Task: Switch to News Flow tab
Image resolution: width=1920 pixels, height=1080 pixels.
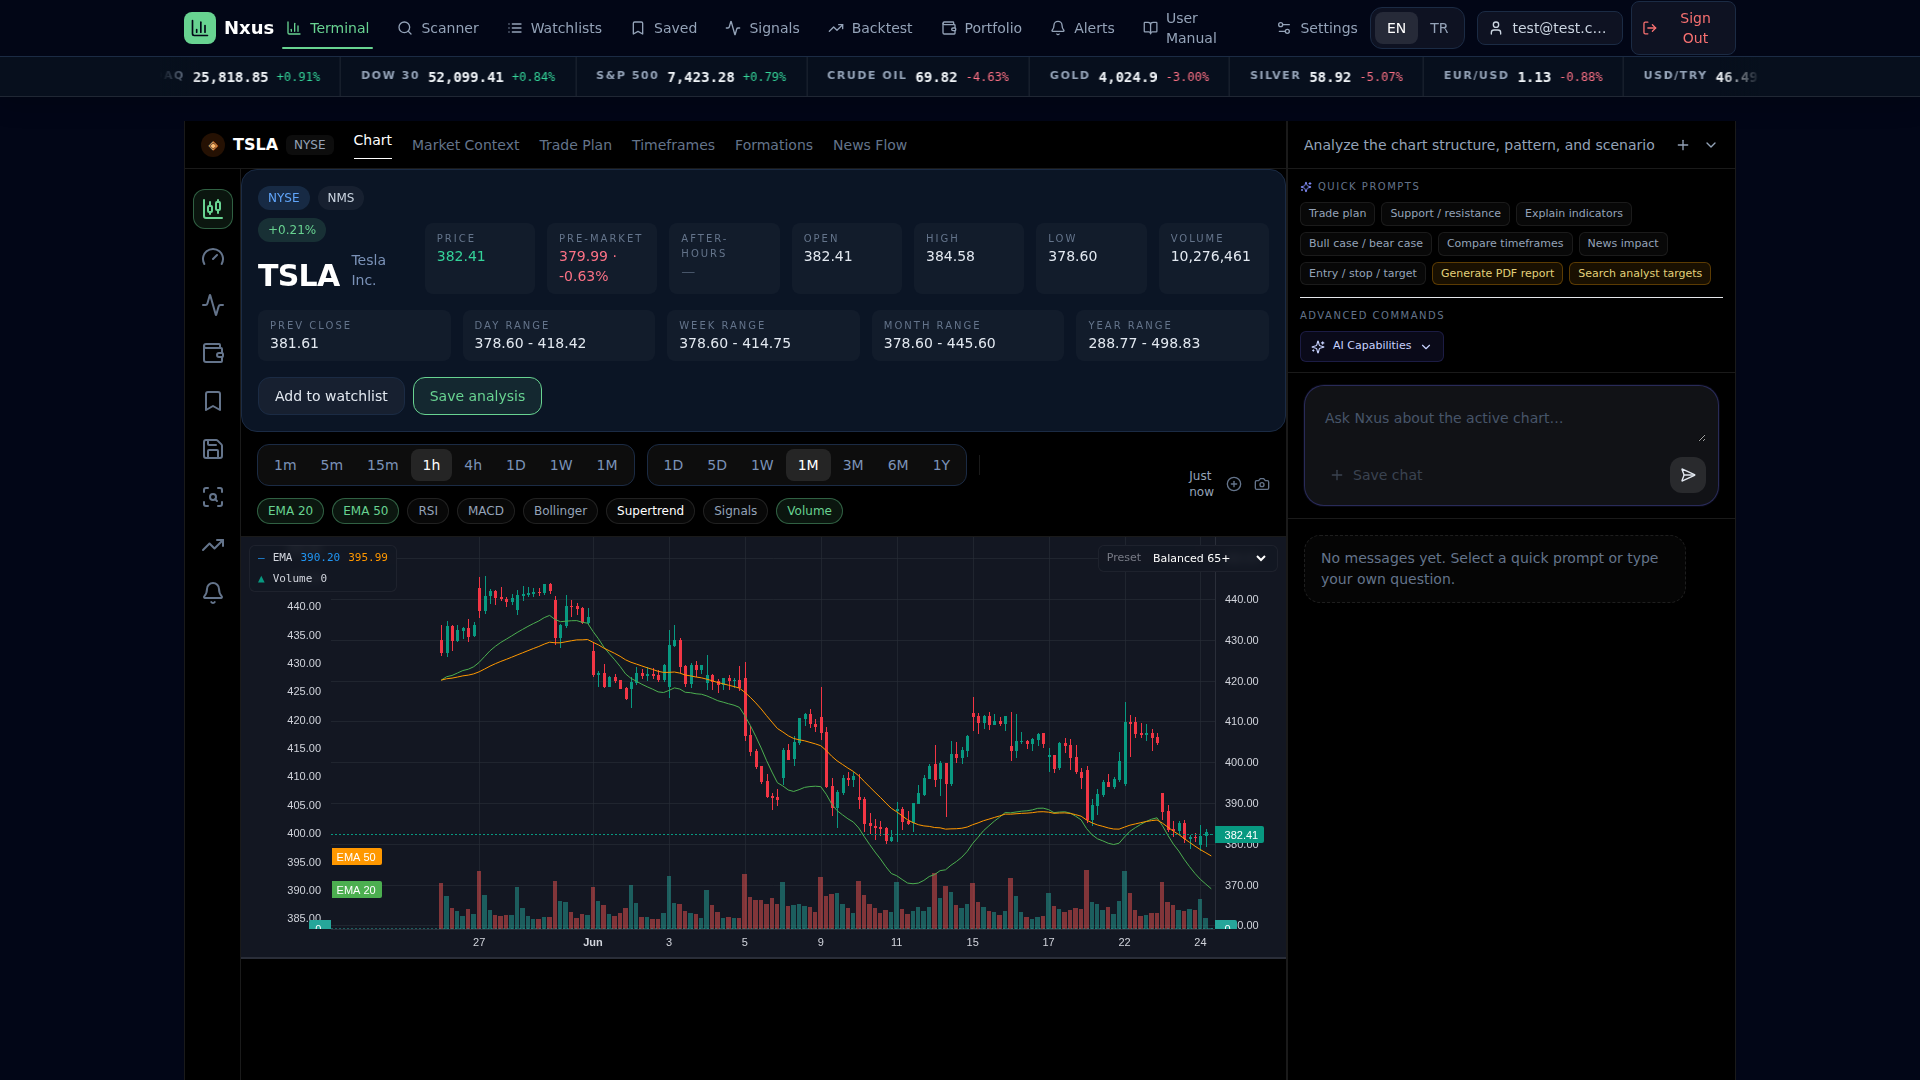Action: click(870, 145)
